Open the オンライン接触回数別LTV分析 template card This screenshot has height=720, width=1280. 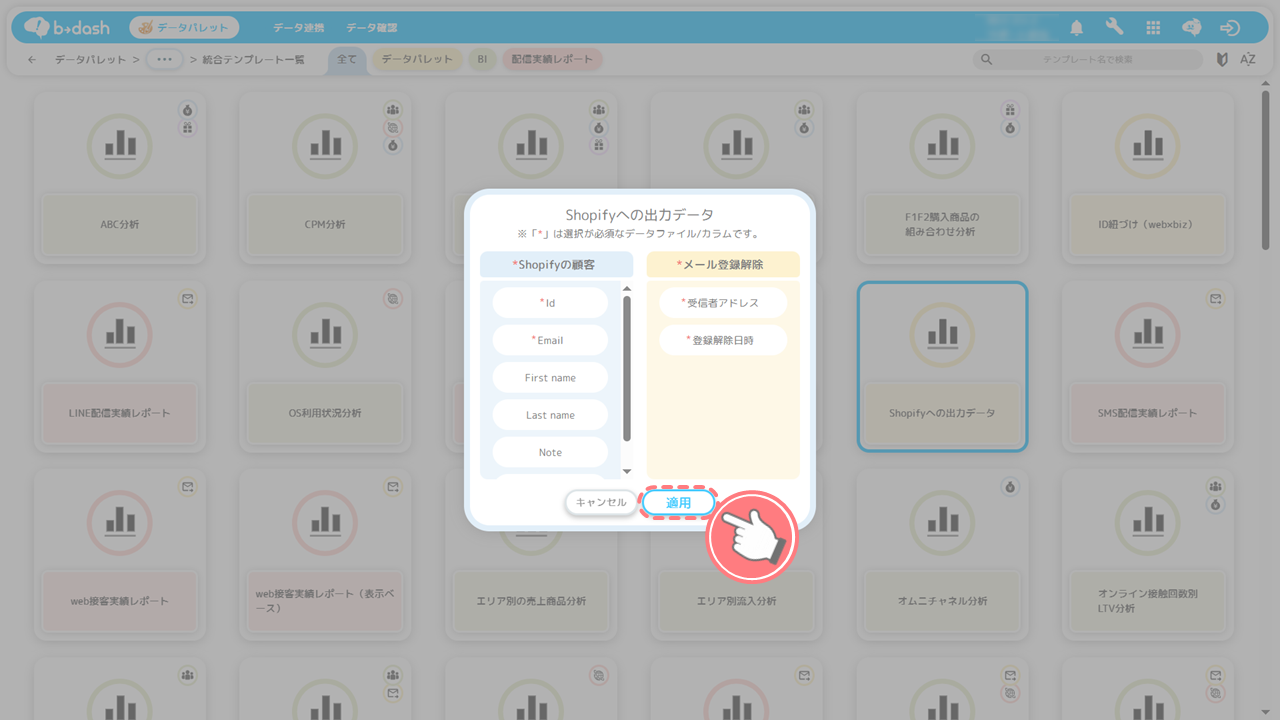pyautogui.click(x=1147, y=555)
